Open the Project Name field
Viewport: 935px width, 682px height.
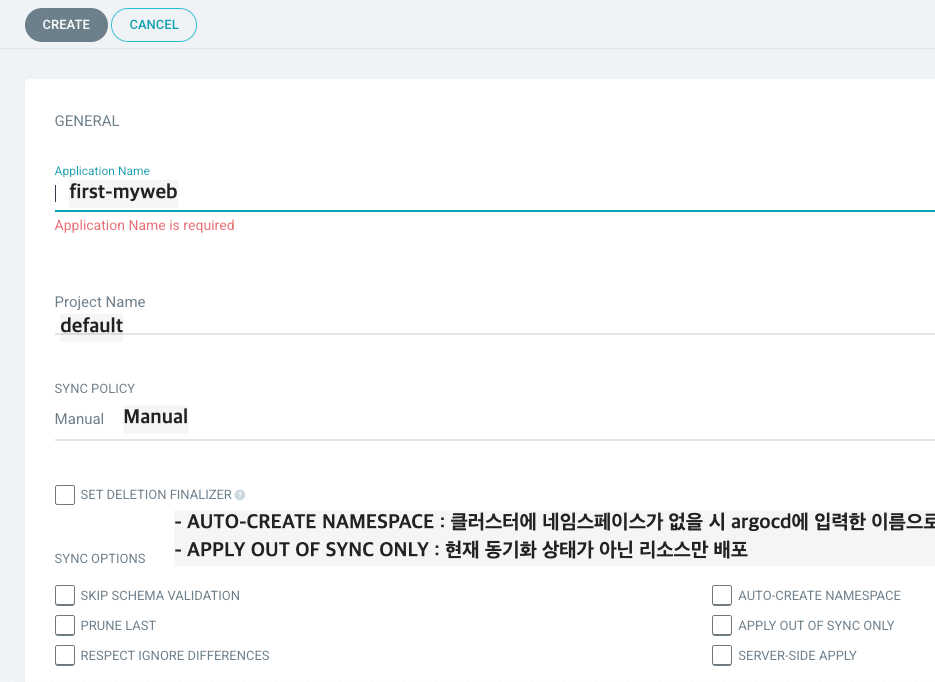coord(494,326)
